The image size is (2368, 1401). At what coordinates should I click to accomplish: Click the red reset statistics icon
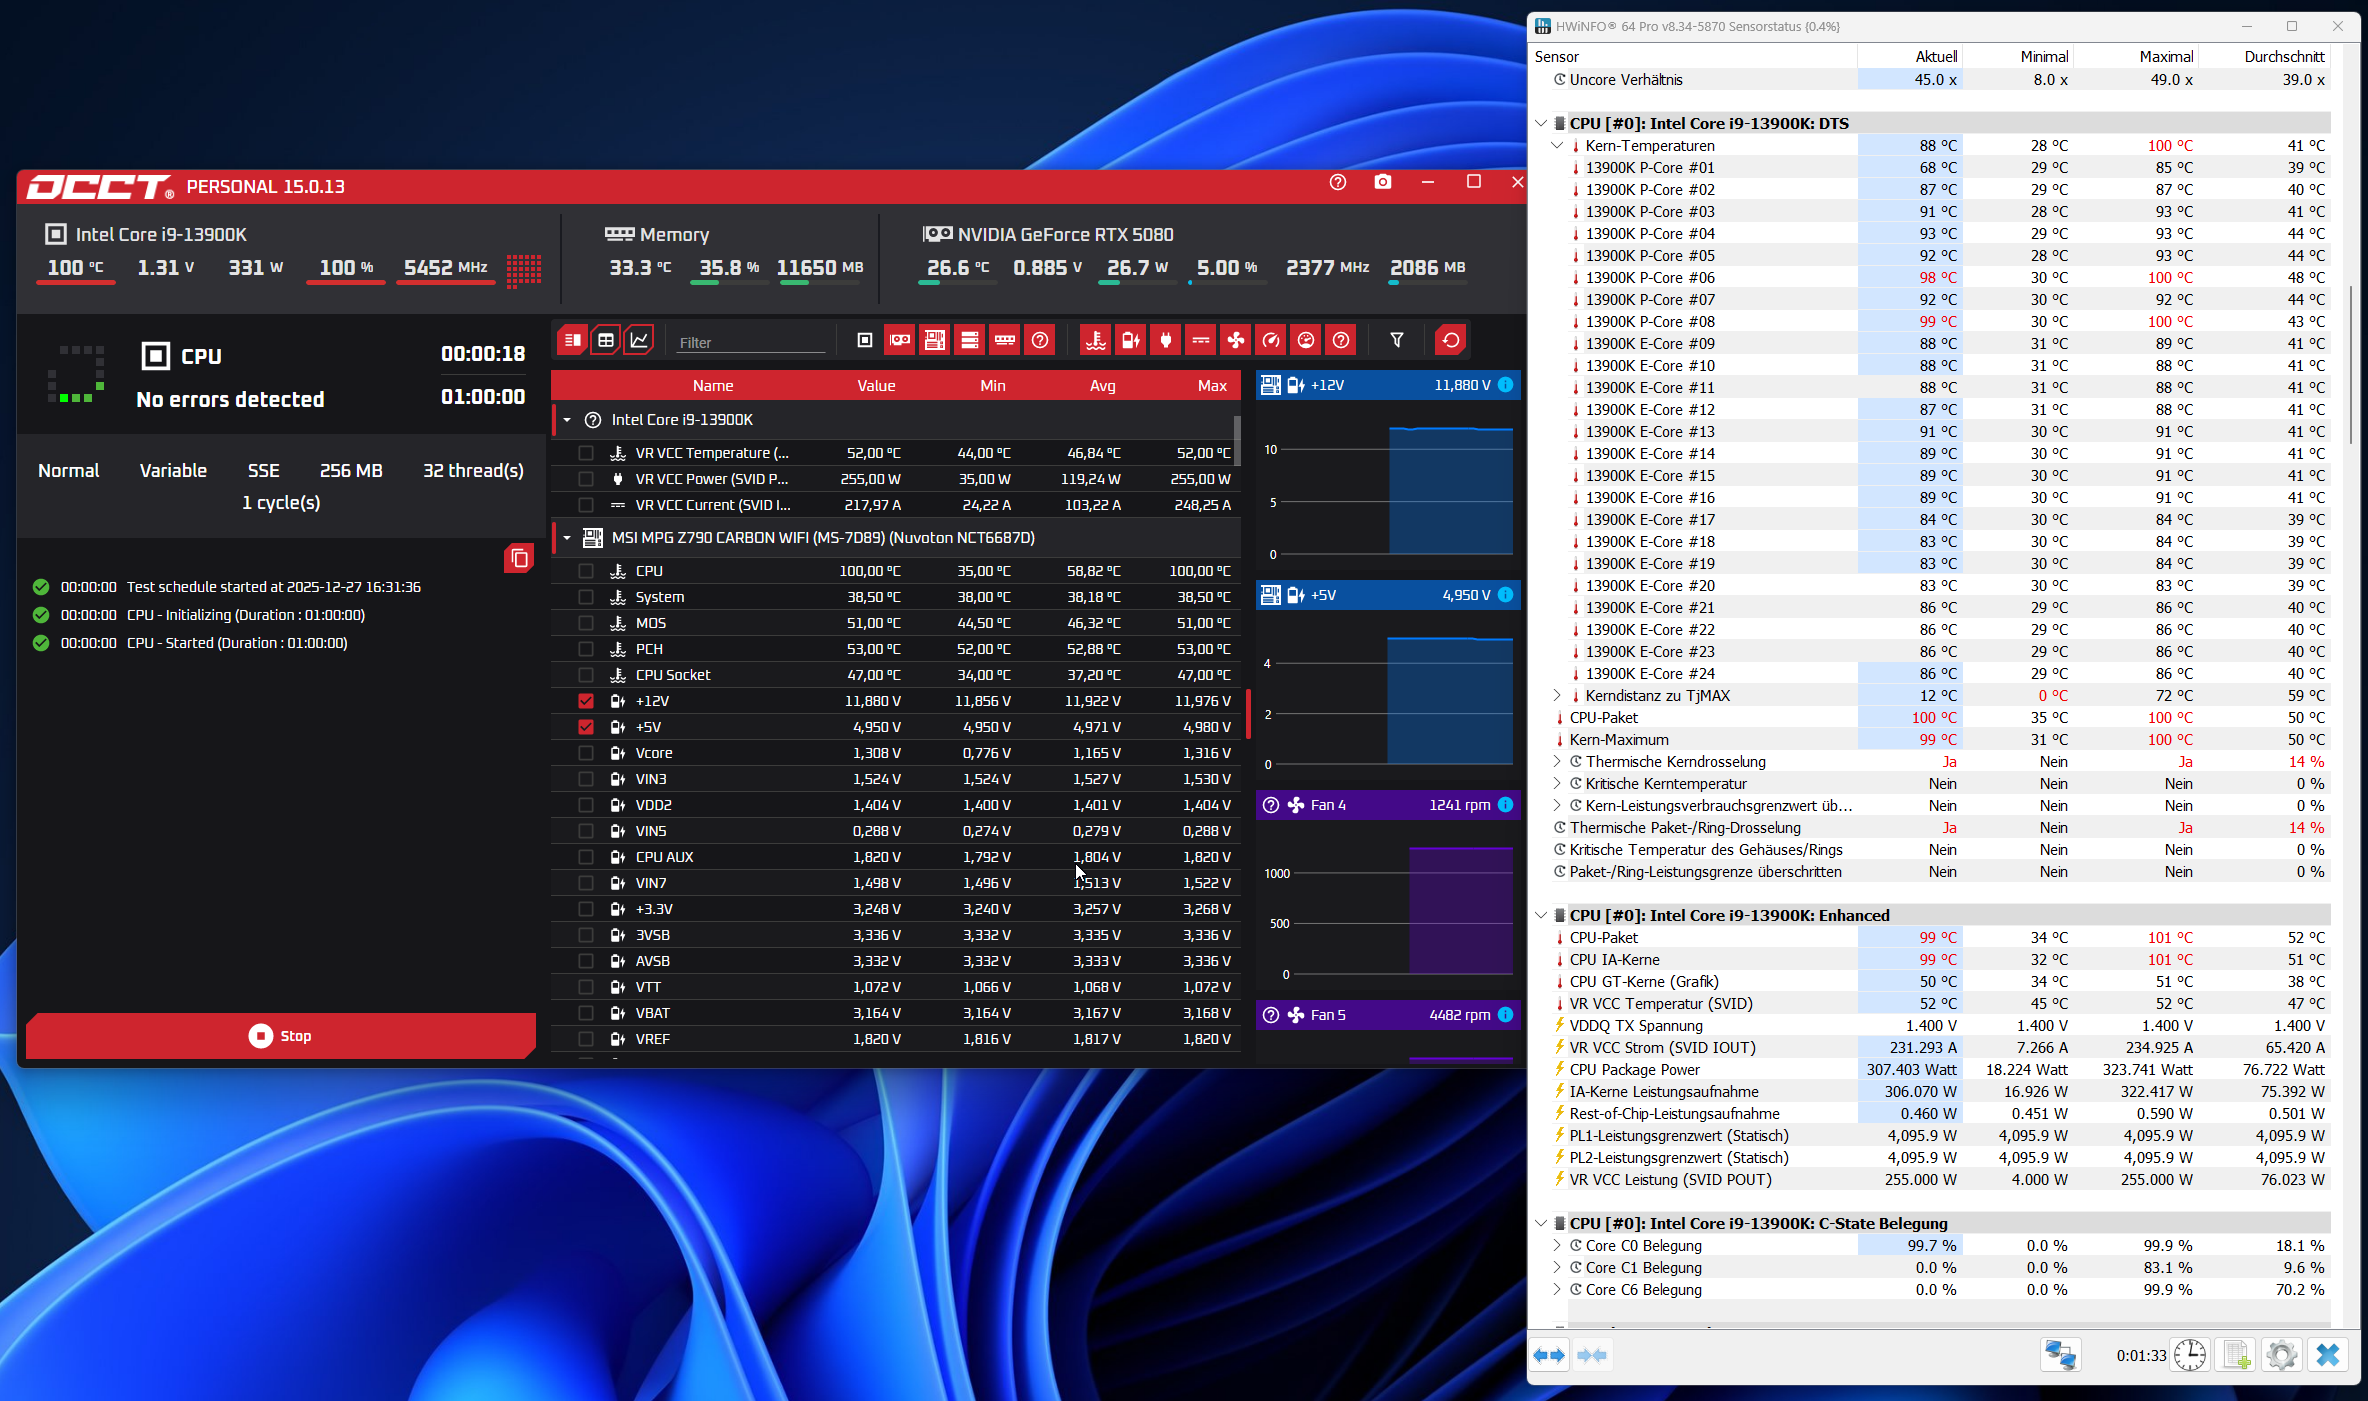coord(1450,341)
